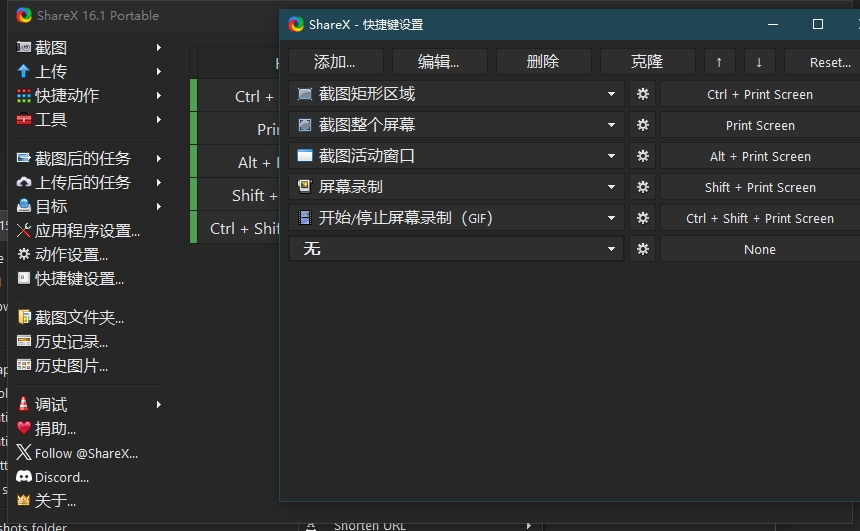860x531 pixels.
Task: Click the Alt + Print Screen hotkey button
Action: click(760, 156)
